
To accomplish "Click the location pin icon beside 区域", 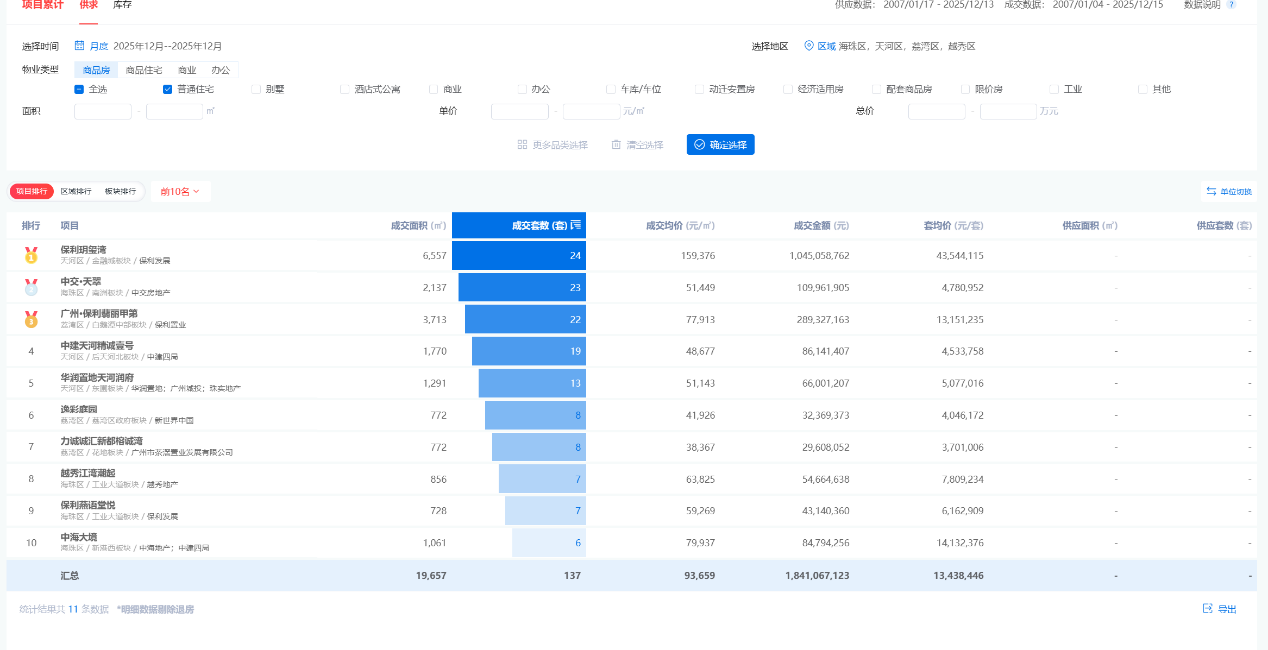I will [x=808, y=46].
